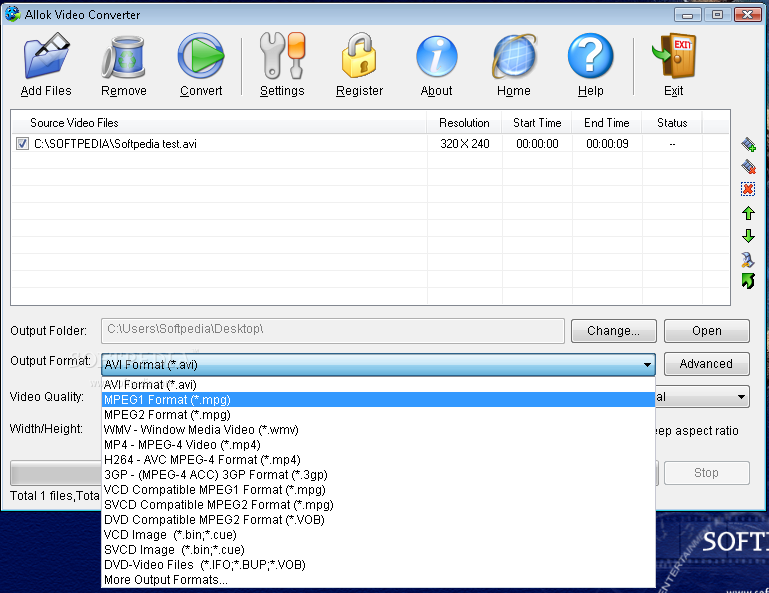Open the Advanced format settings button
The height and width of the screenshot is (593, 769).
coord(707,364)
